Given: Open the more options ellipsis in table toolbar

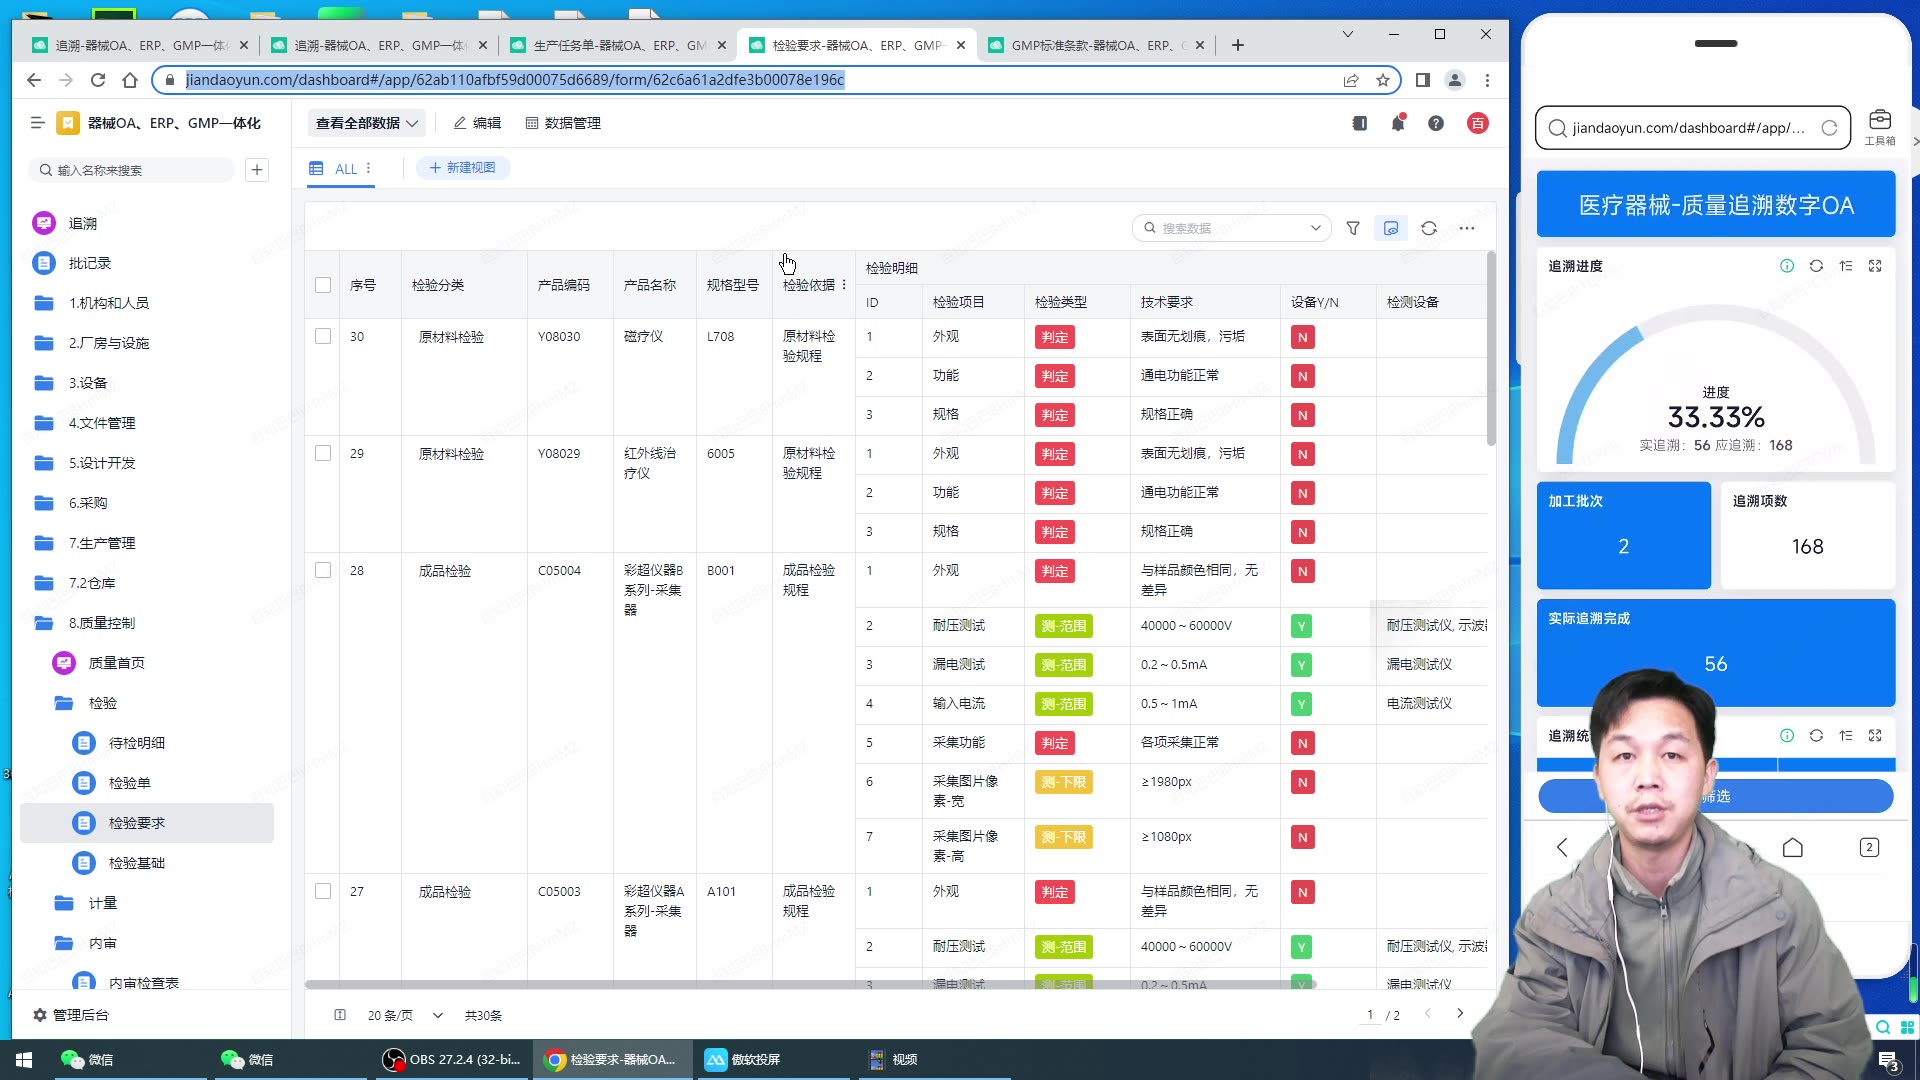Looking at the screenshot, I should tap(1467, 228).
